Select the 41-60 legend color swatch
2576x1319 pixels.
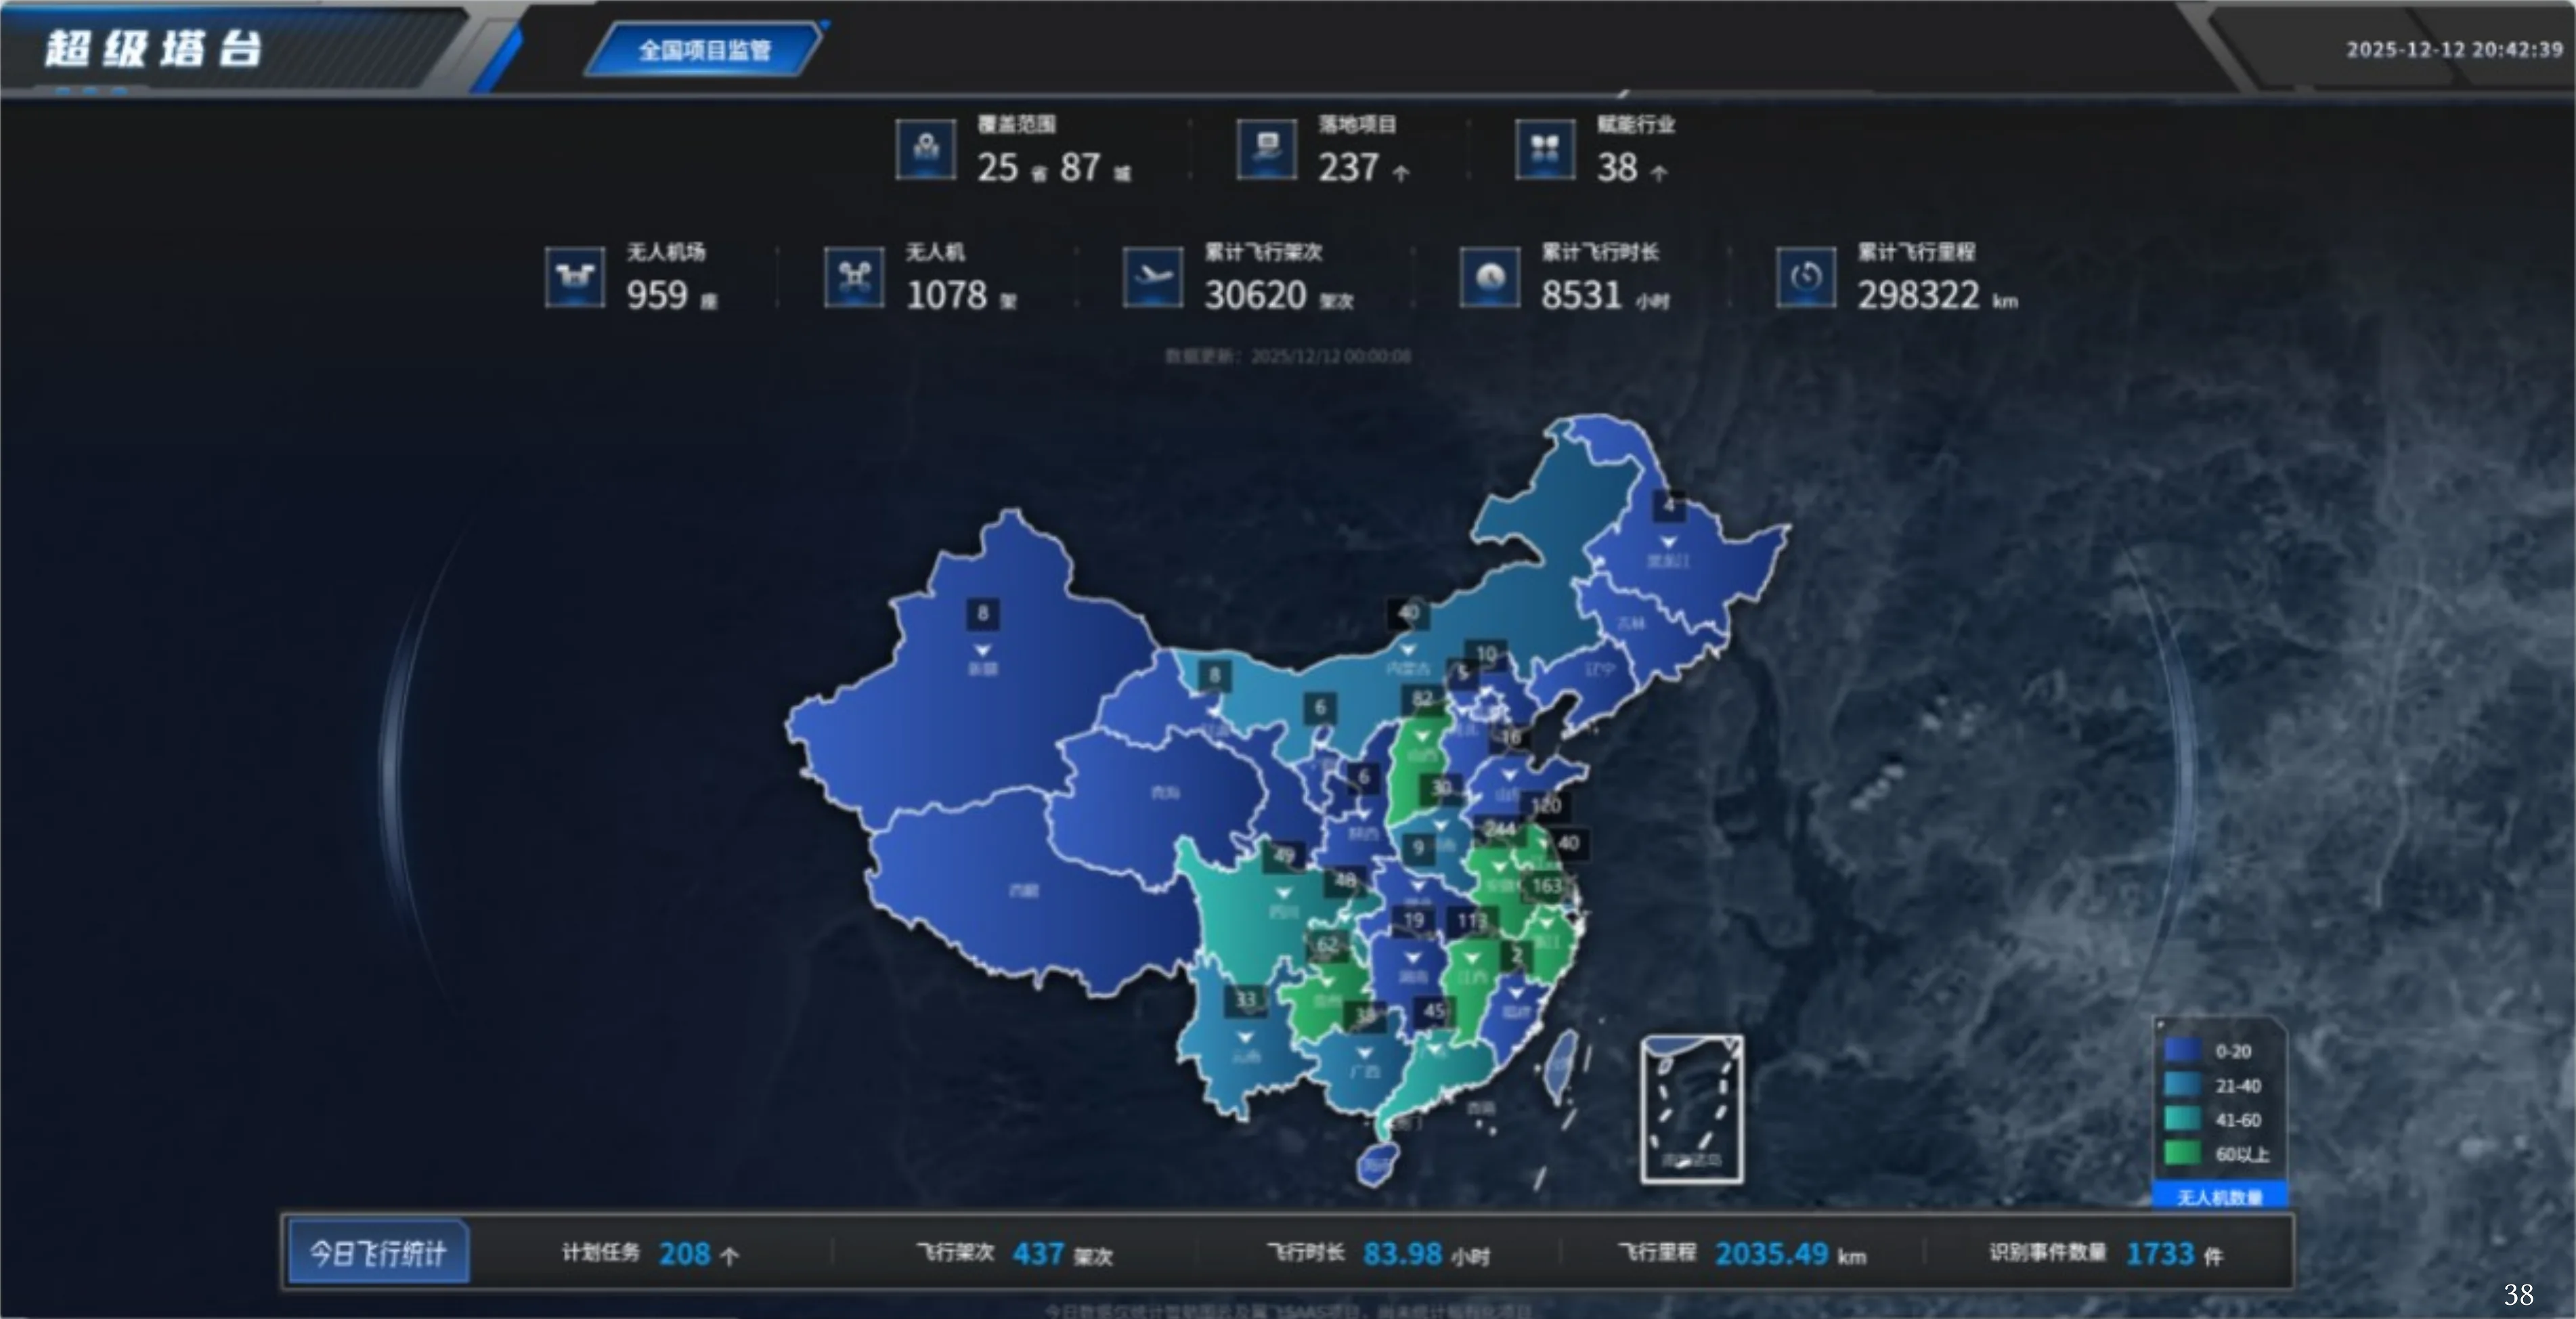coord(2182,1119)
